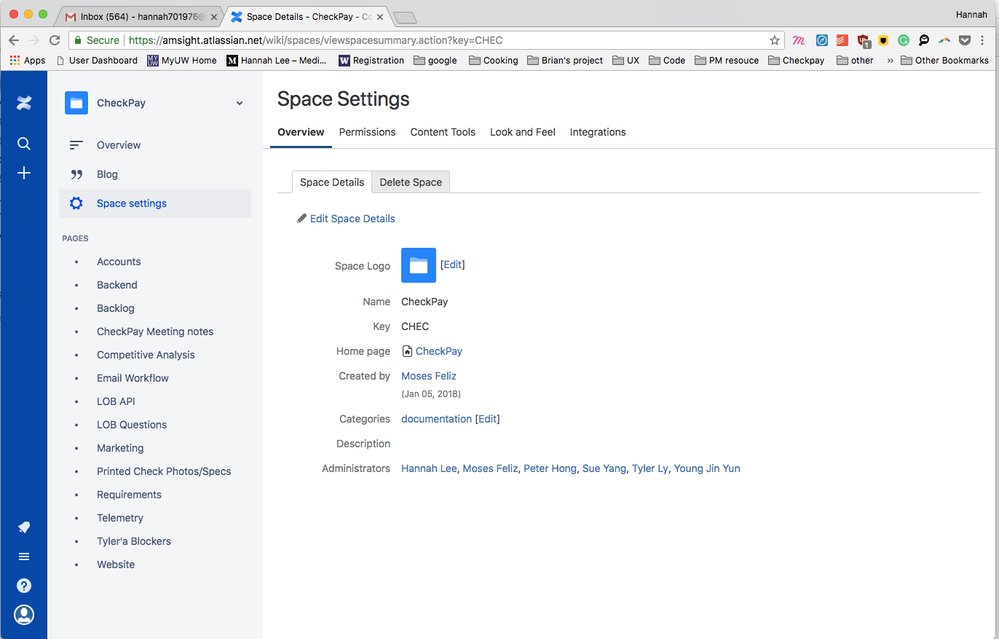The height and width of the screenshot is (639, 999).
Task: Select the Delete Space tab
Action: point(411,182)
